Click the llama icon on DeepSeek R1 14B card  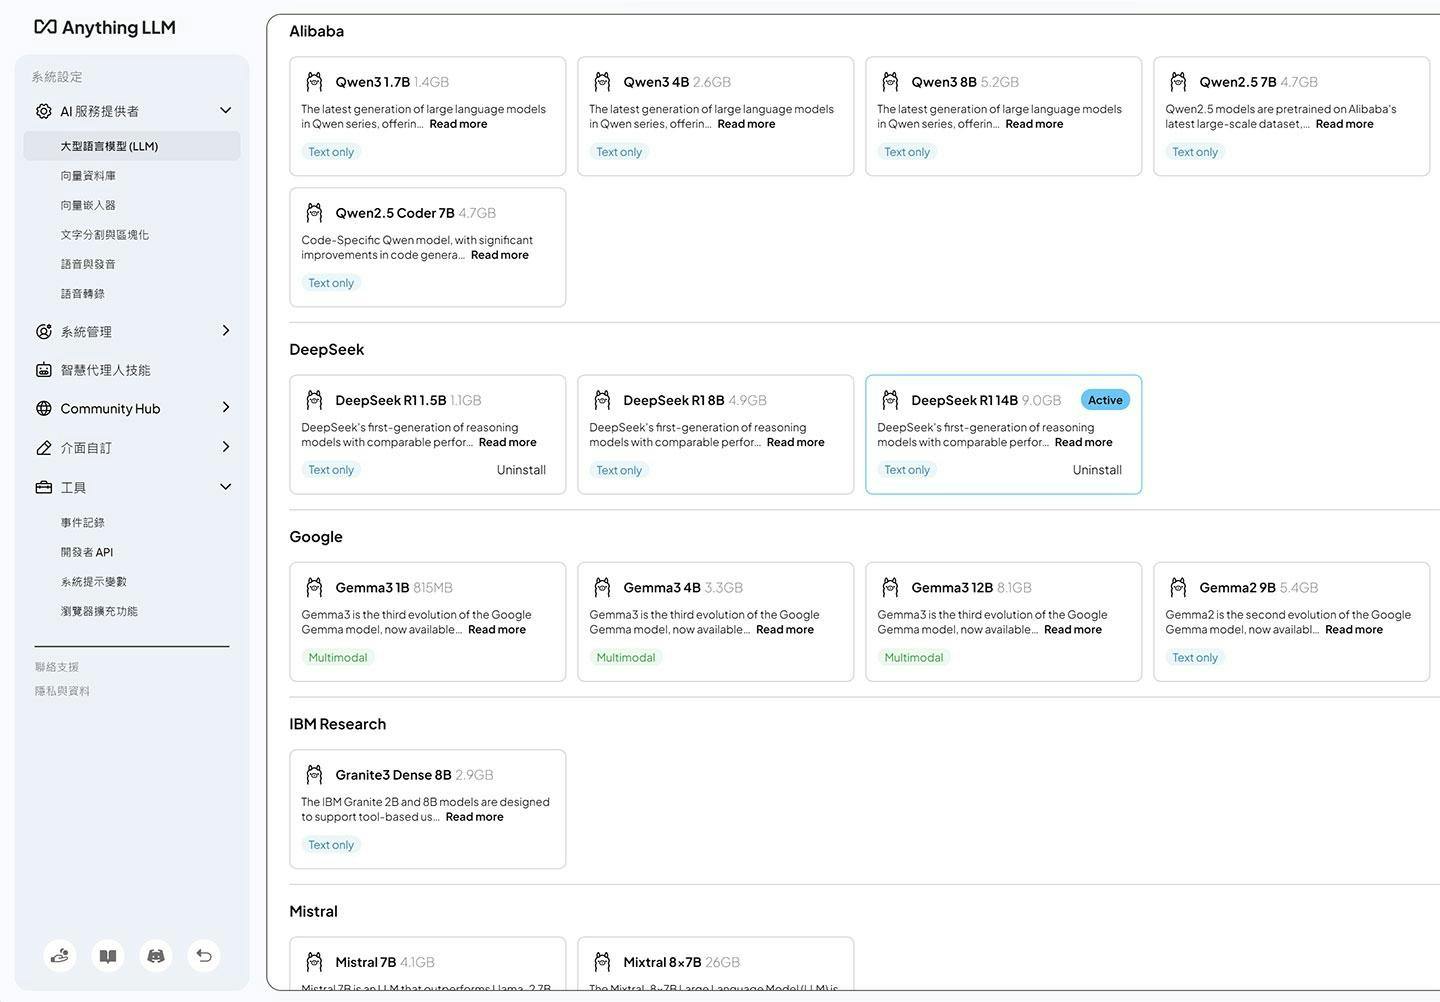click(x=890, y=400)
